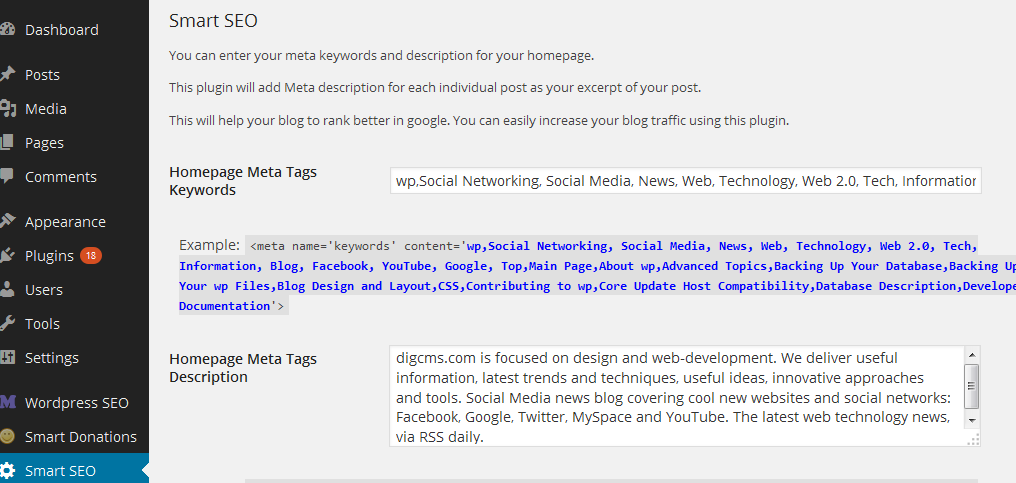This screenshot has height=483, width=1016.
Task: Click the description textarea scroll down arrow
Action: pyautogui.click(x=972, y=420)
